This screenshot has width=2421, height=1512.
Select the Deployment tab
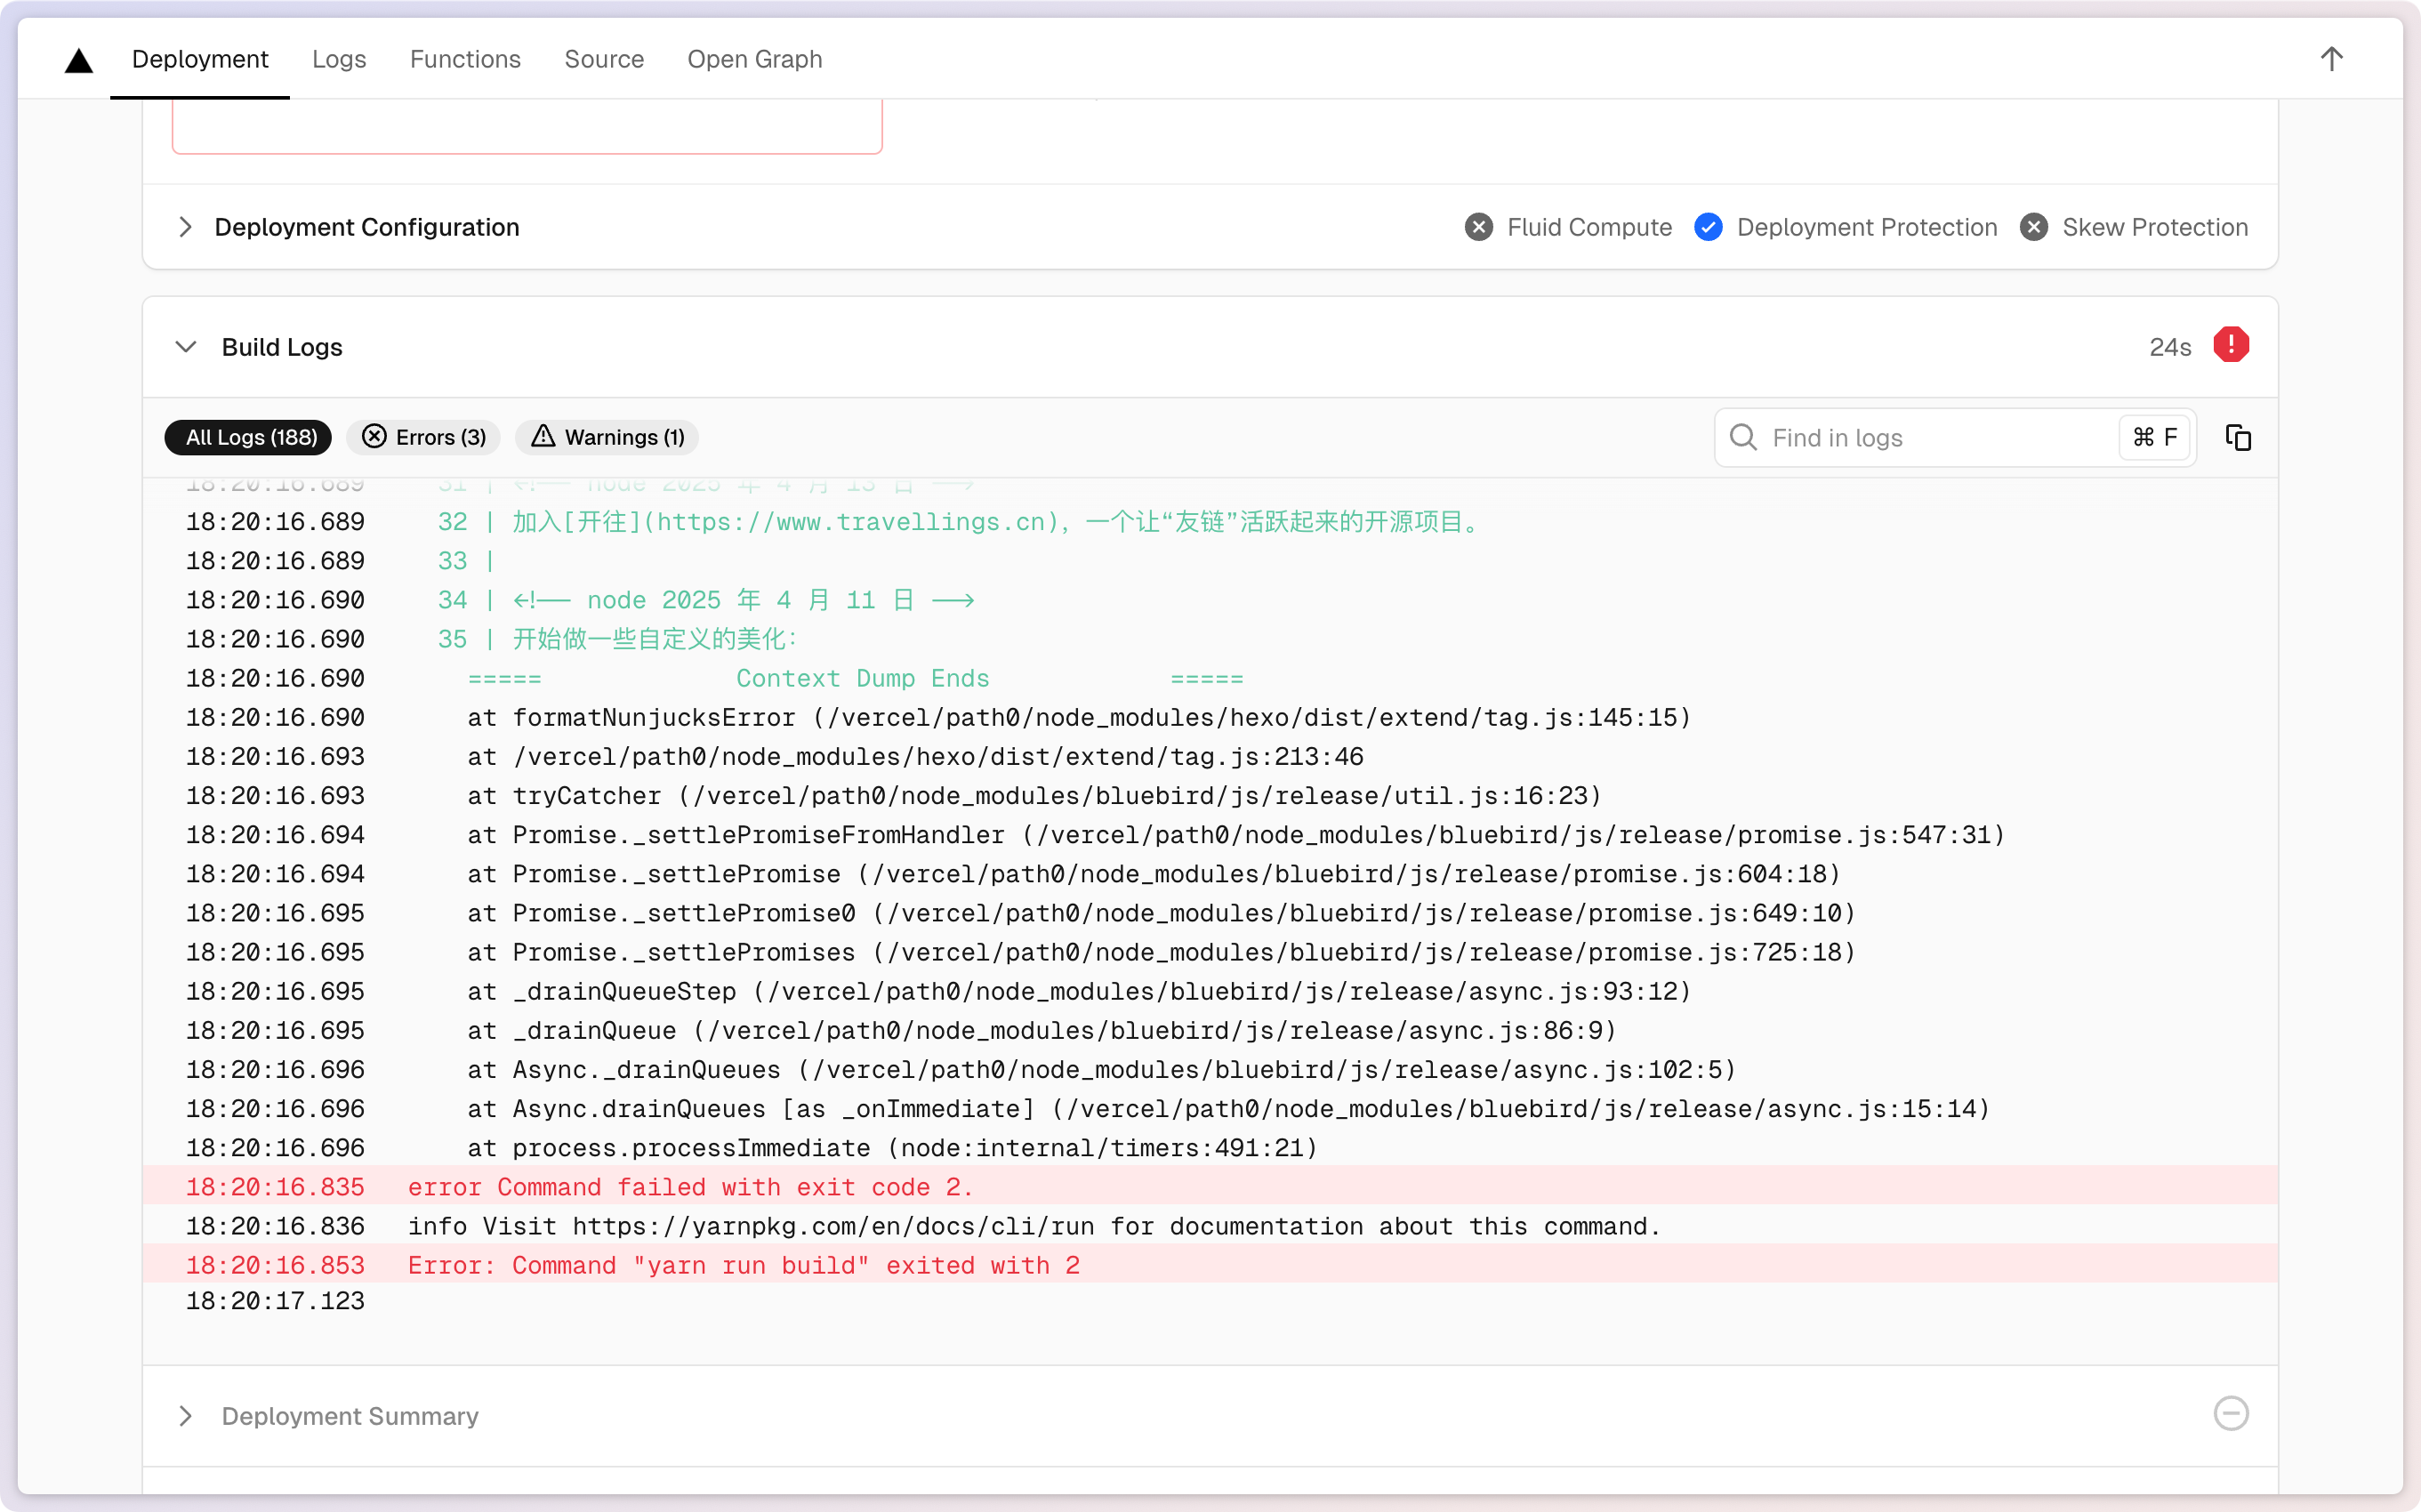(x=200, y=59)
